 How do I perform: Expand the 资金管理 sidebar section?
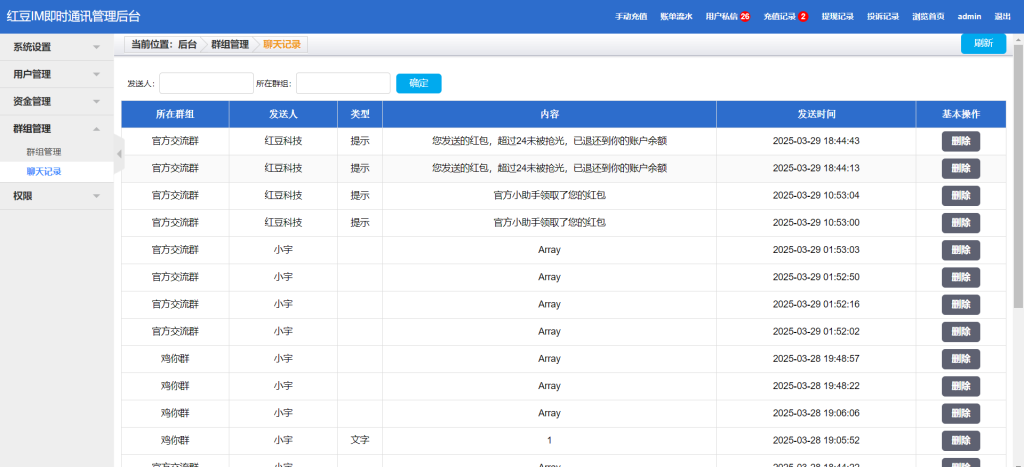click(x=56, y=101)
